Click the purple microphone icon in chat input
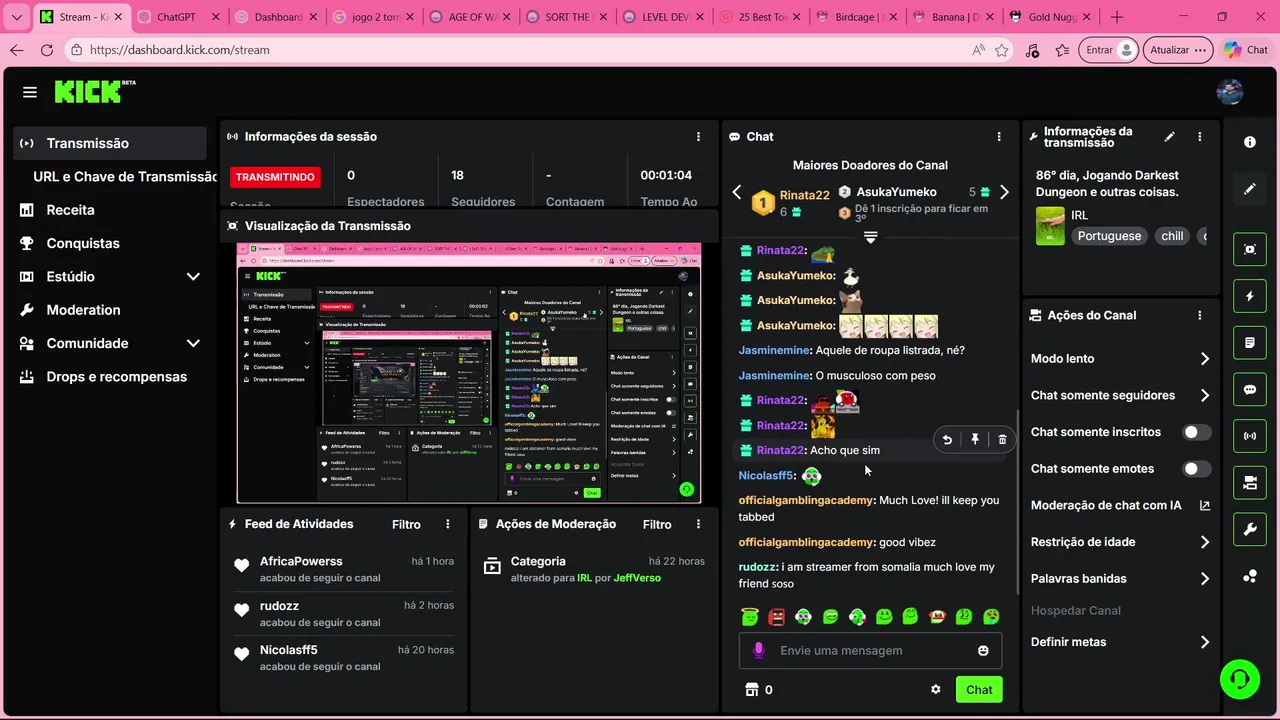This screenshot has width=1280, height=720. pyautogui.click(x=758, y=650)
